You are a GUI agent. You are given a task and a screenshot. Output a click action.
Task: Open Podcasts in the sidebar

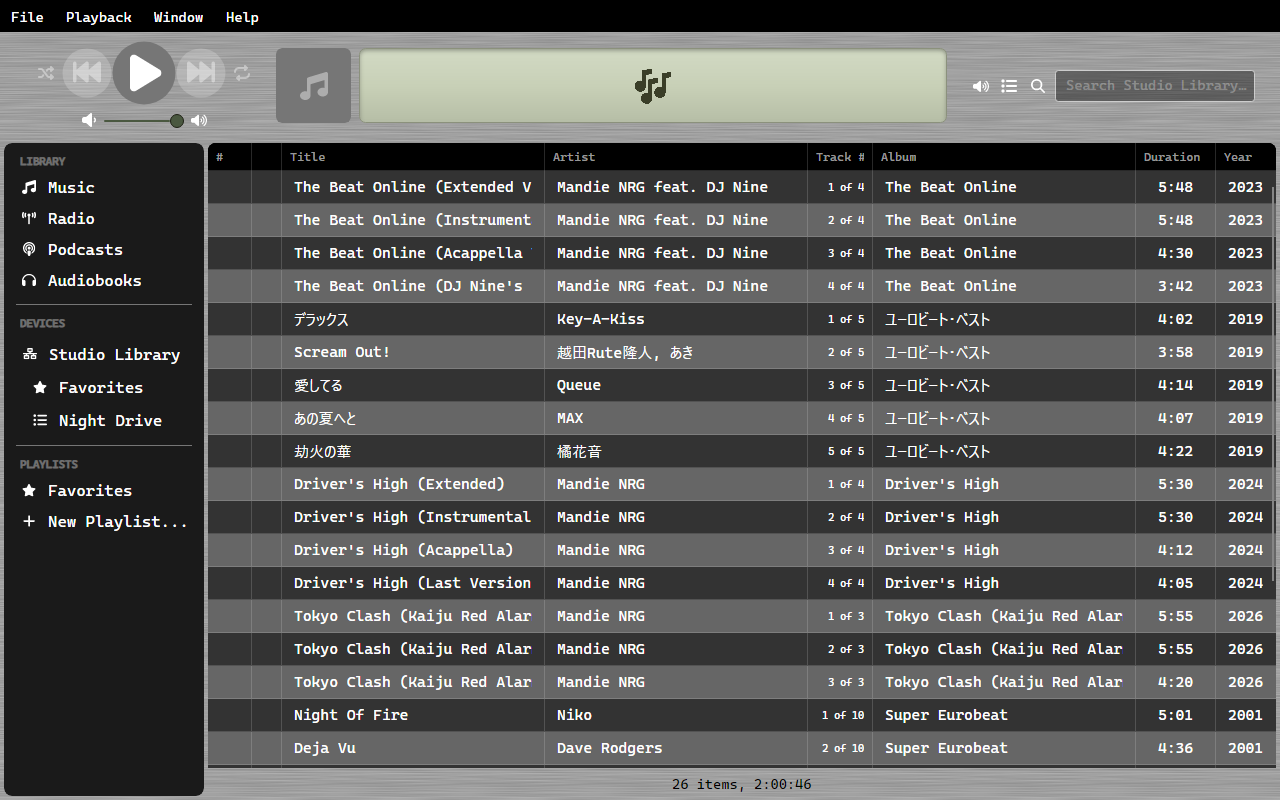pyautogui.click(x=104, y=250)
